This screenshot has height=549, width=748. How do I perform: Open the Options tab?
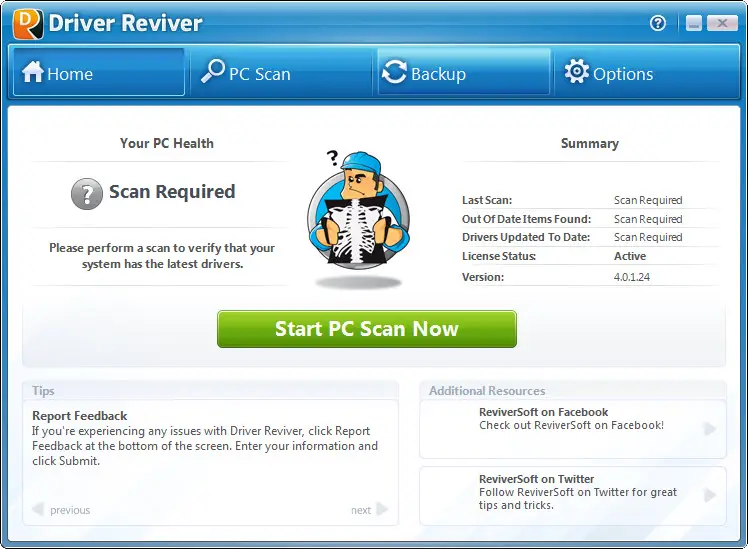coord(646,72)
